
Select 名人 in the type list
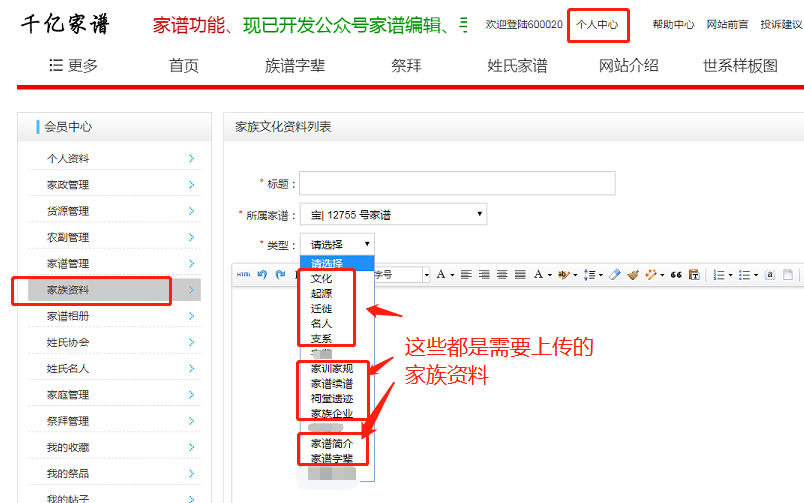pos(321,323)
